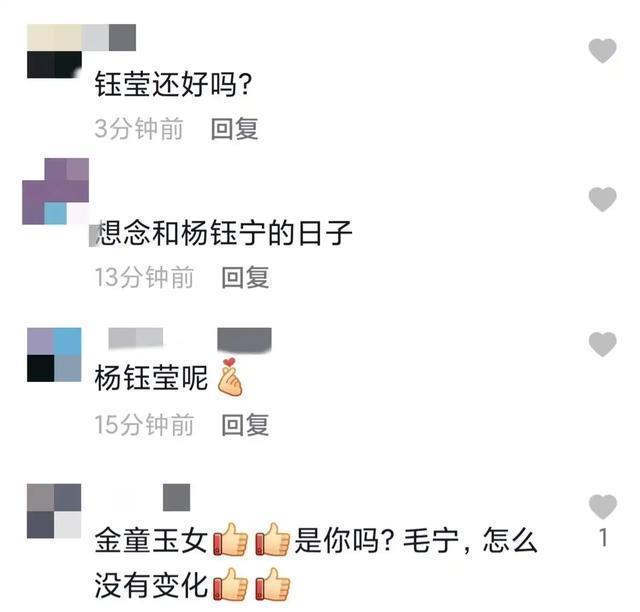Open the gray avatar of the "金童玉女" commenter

click(x=54, y=511)
